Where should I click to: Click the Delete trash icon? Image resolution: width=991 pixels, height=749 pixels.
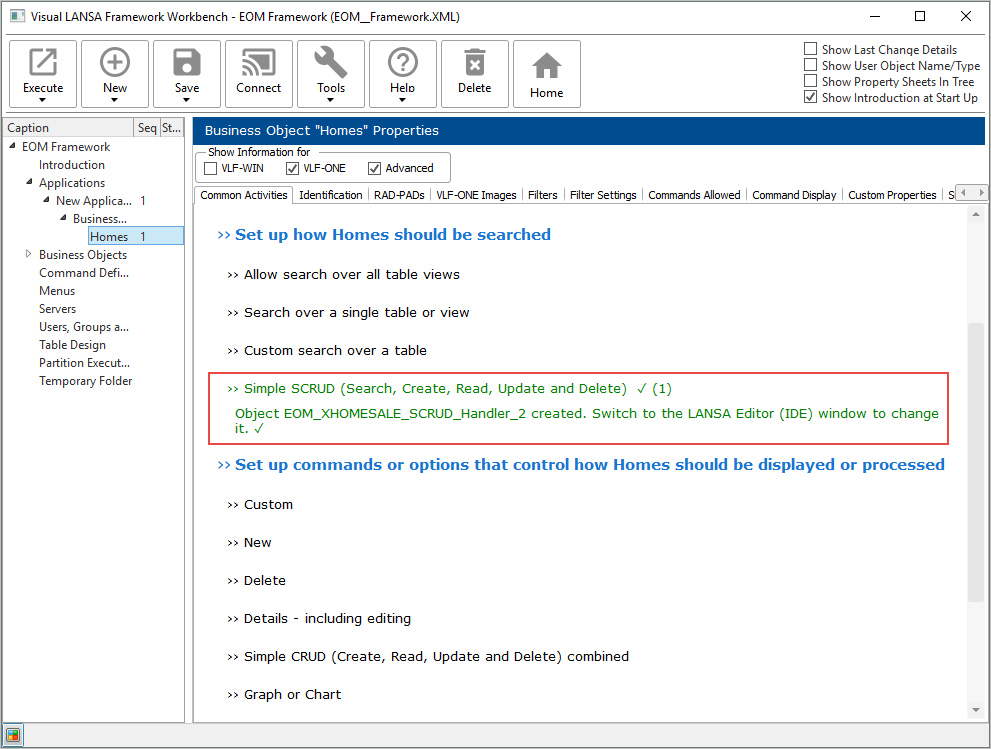pyautogui.click(x=475, y=63)
